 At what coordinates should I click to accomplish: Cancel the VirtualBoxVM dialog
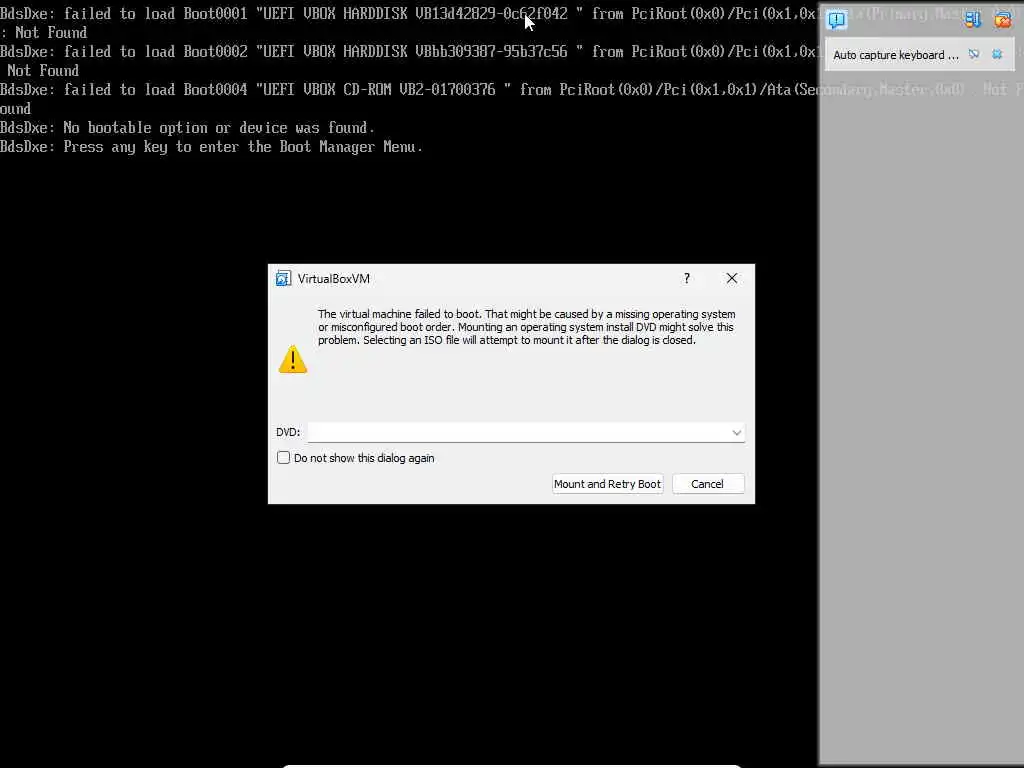click(x=707, y=484)
